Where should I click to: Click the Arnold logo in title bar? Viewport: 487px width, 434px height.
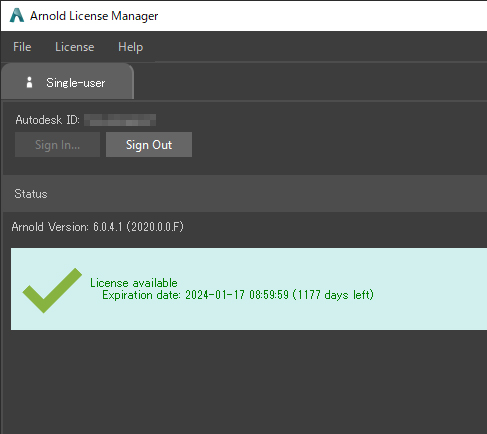[17, 15]
